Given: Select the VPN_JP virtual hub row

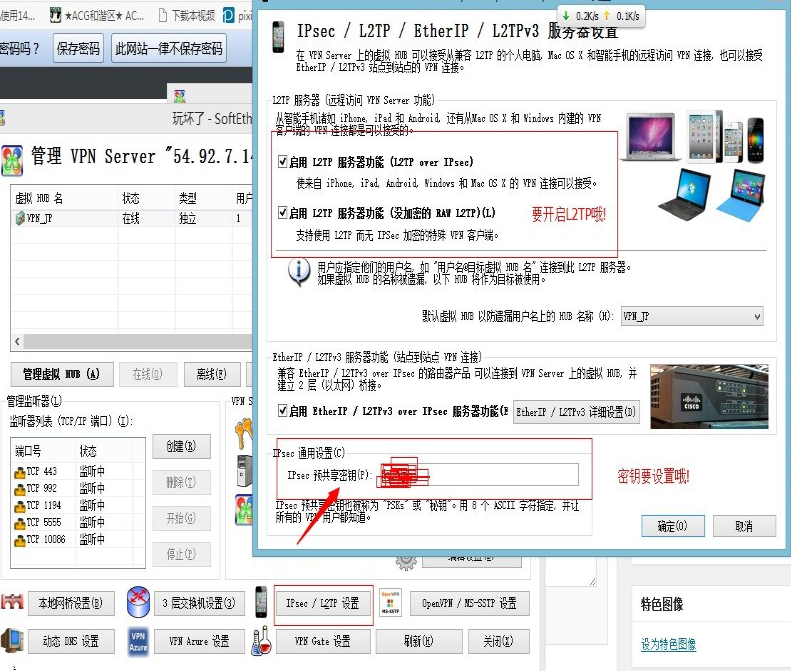Looking at the screenshot, I should [131, 218].
